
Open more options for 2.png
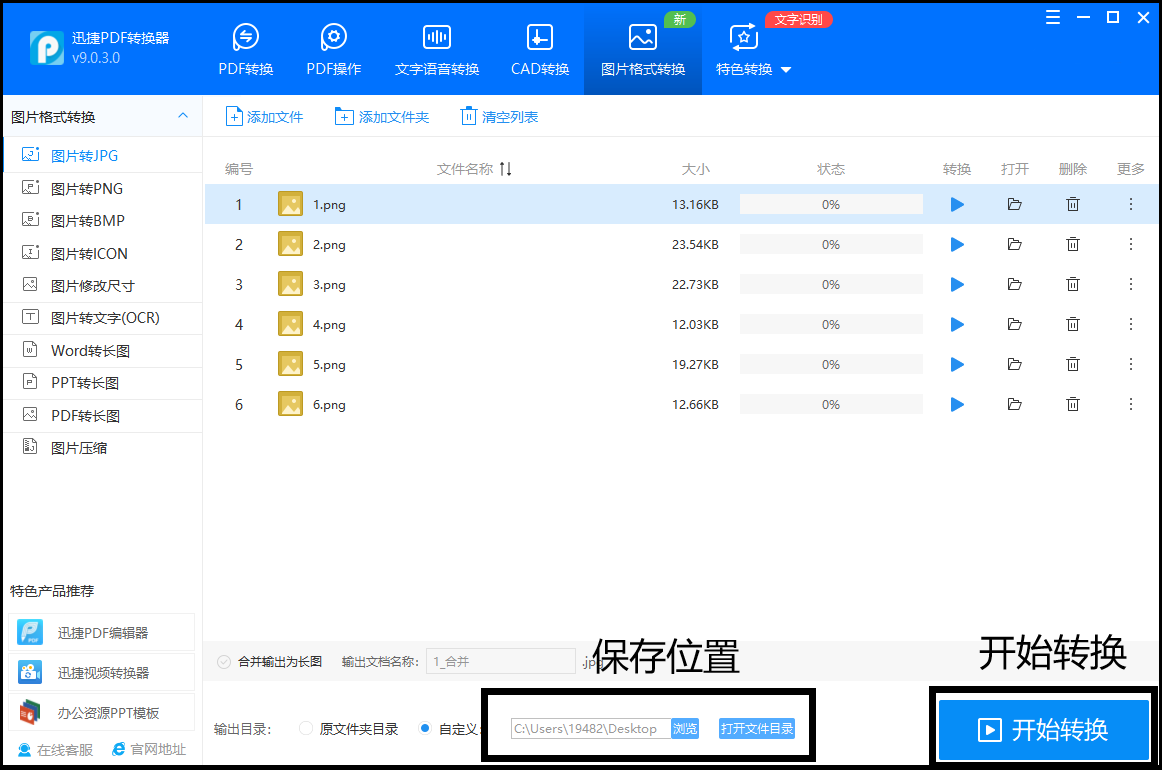(x=1130, y=245)
